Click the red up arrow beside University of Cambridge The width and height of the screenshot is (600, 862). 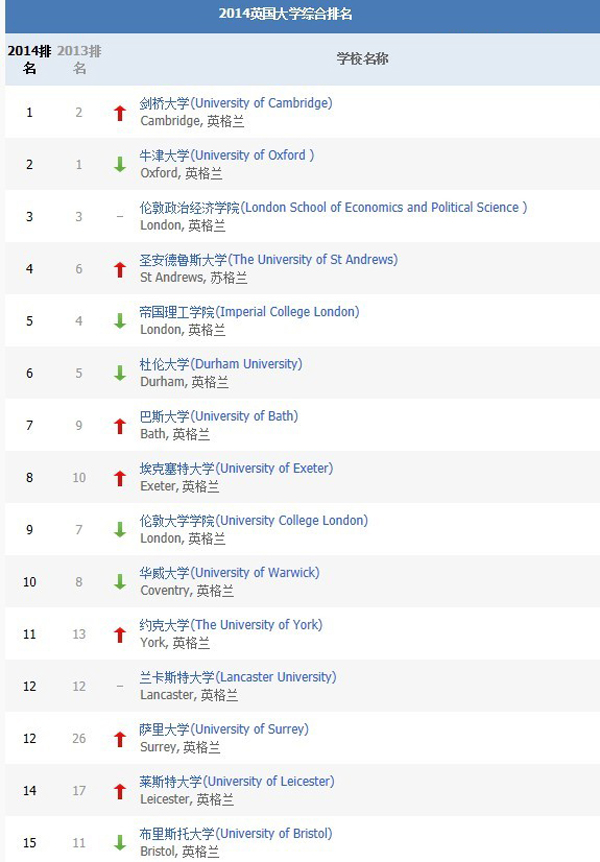pyautogui.click(x=120, y=113)
